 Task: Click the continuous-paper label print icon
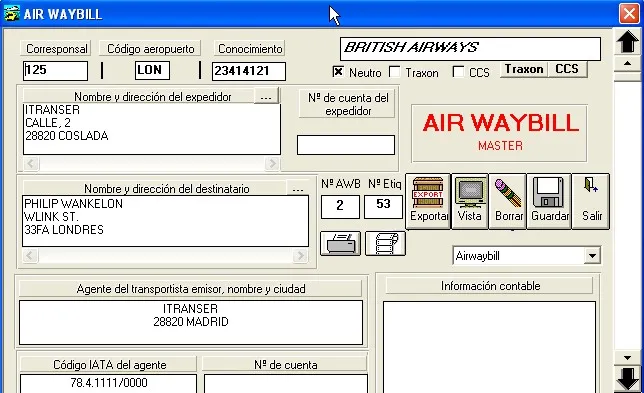385,244
